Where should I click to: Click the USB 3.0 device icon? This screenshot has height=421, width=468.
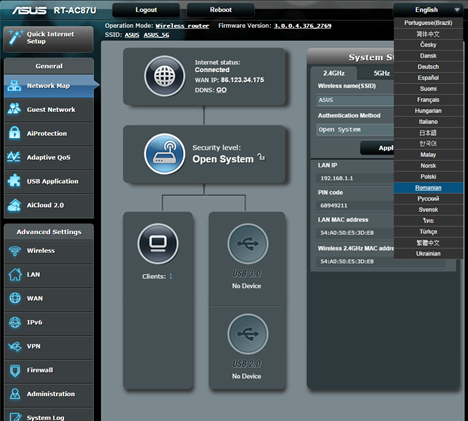tap(248, 244)
